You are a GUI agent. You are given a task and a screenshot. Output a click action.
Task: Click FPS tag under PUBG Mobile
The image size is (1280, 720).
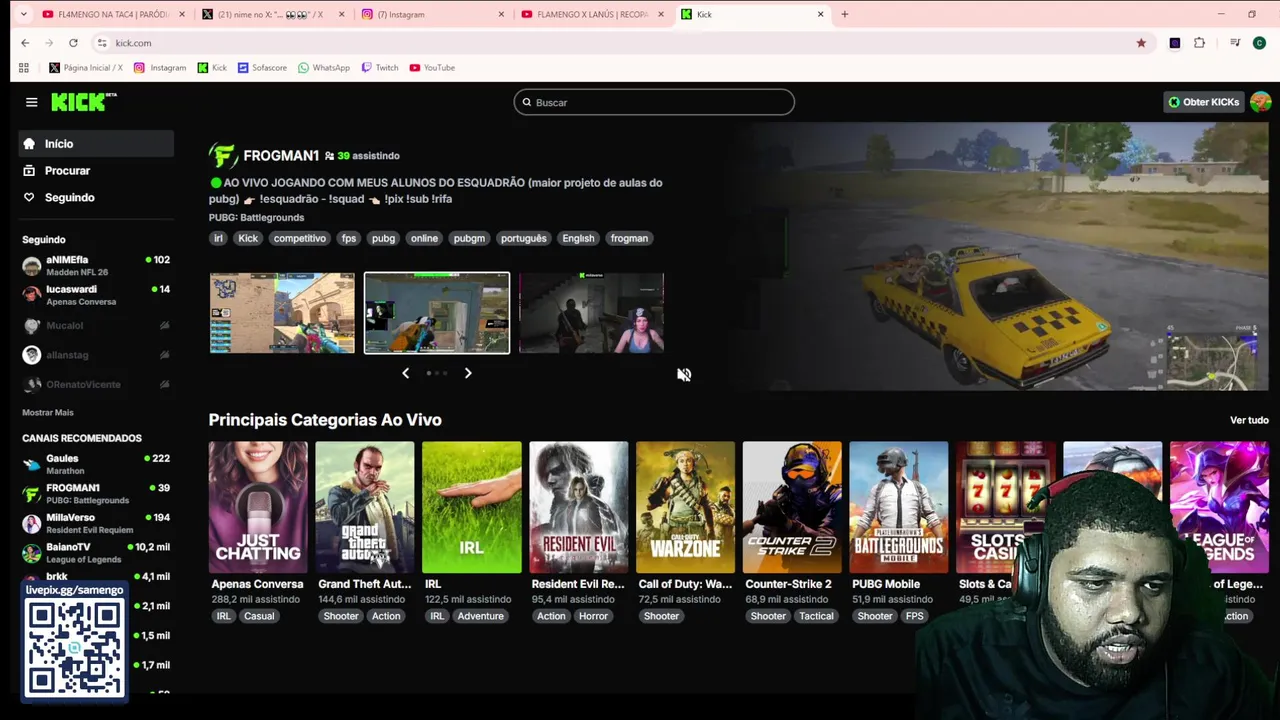tap(915, 616)
